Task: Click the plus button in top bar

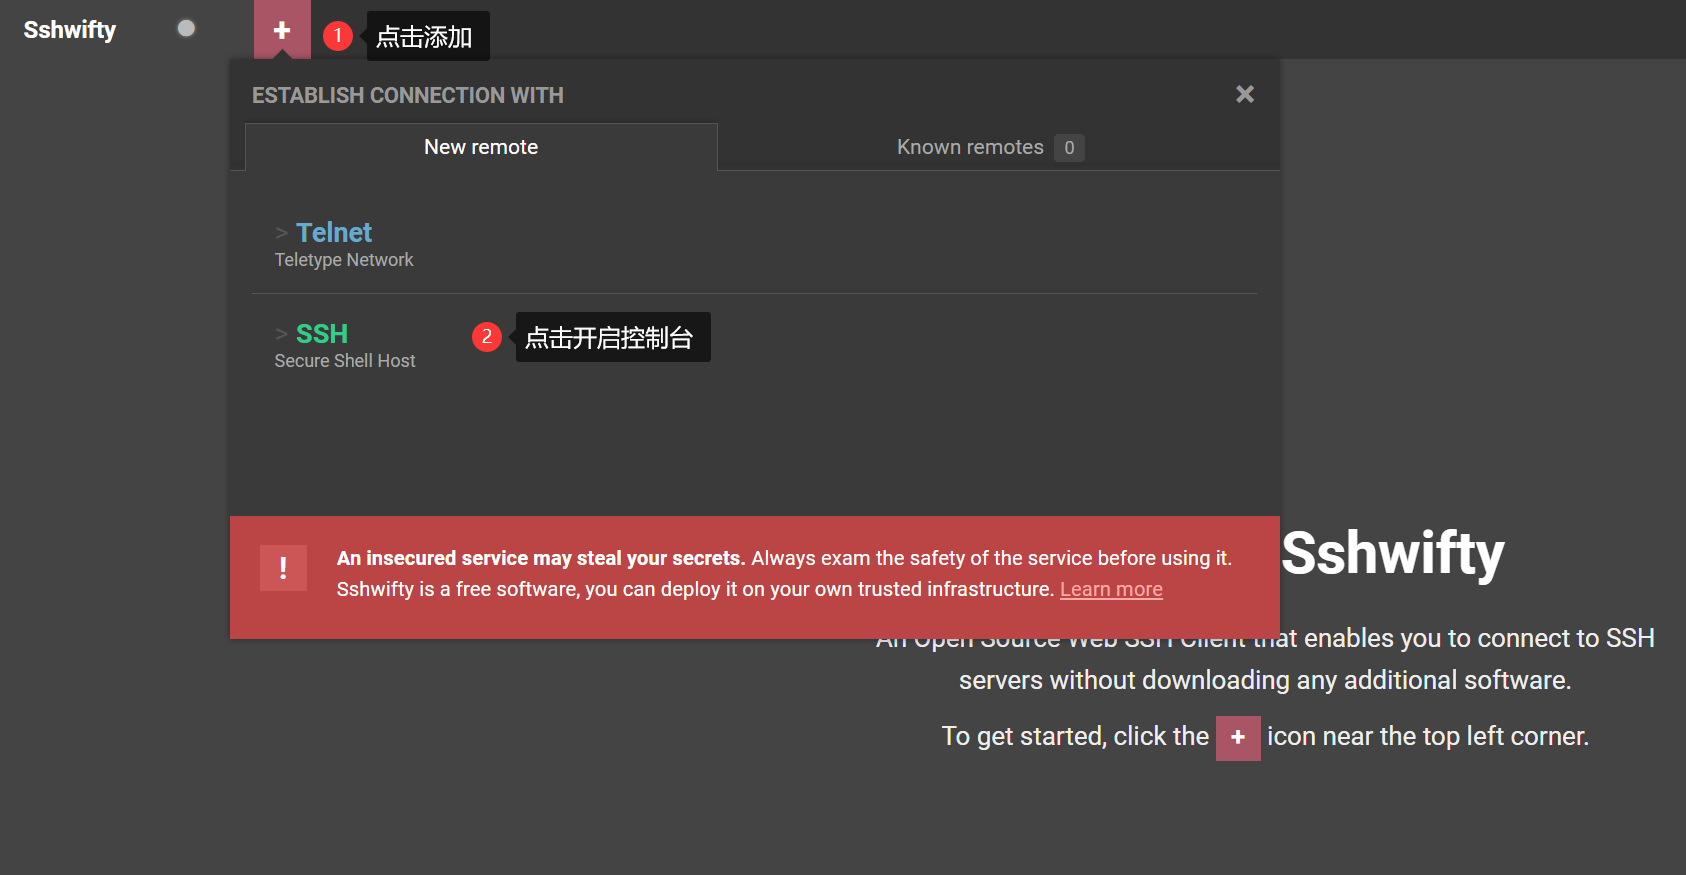Action: pos(282,30)
